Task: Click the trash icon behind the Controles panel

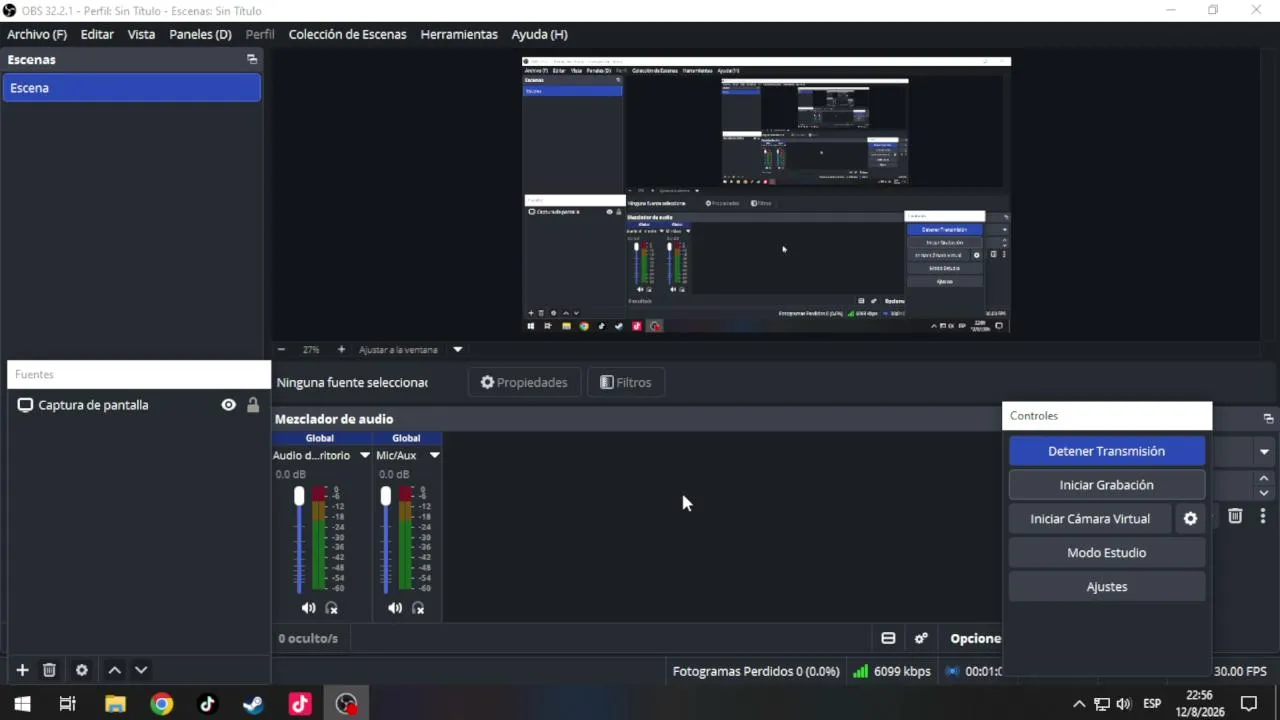Action: [1235, 516]
